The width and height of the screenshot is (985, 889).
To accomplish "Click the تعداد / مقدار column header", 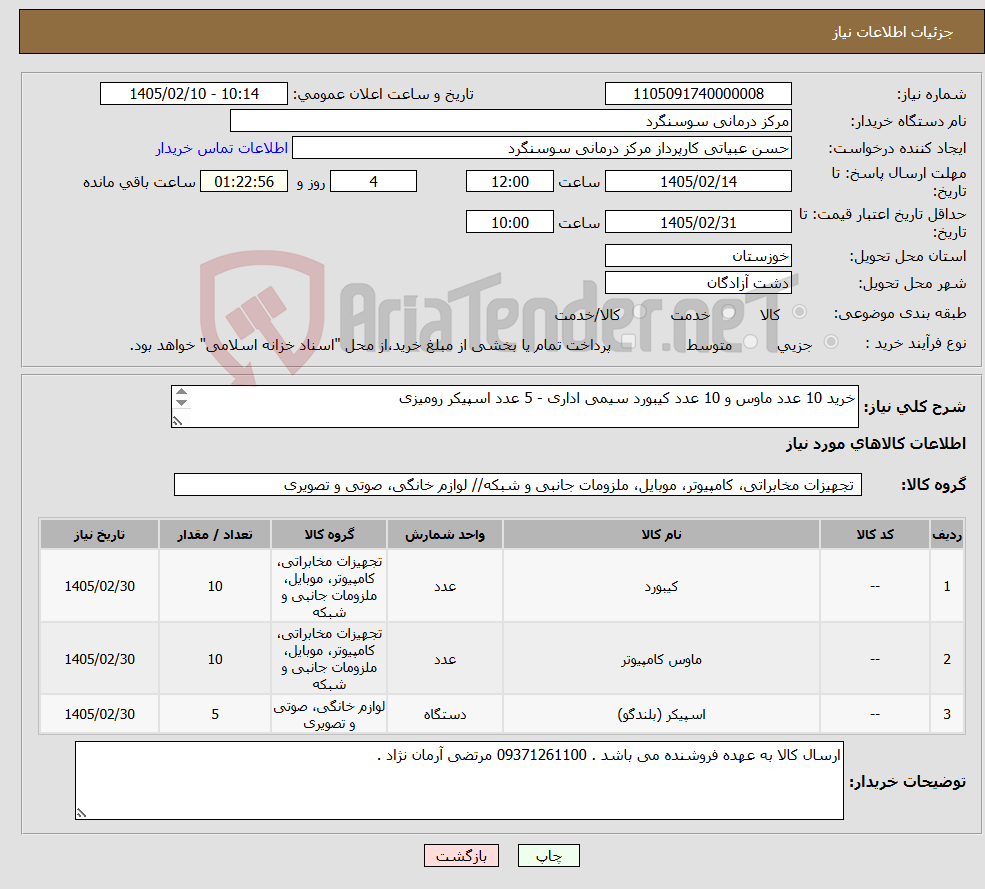I will (x=215, y=534).
